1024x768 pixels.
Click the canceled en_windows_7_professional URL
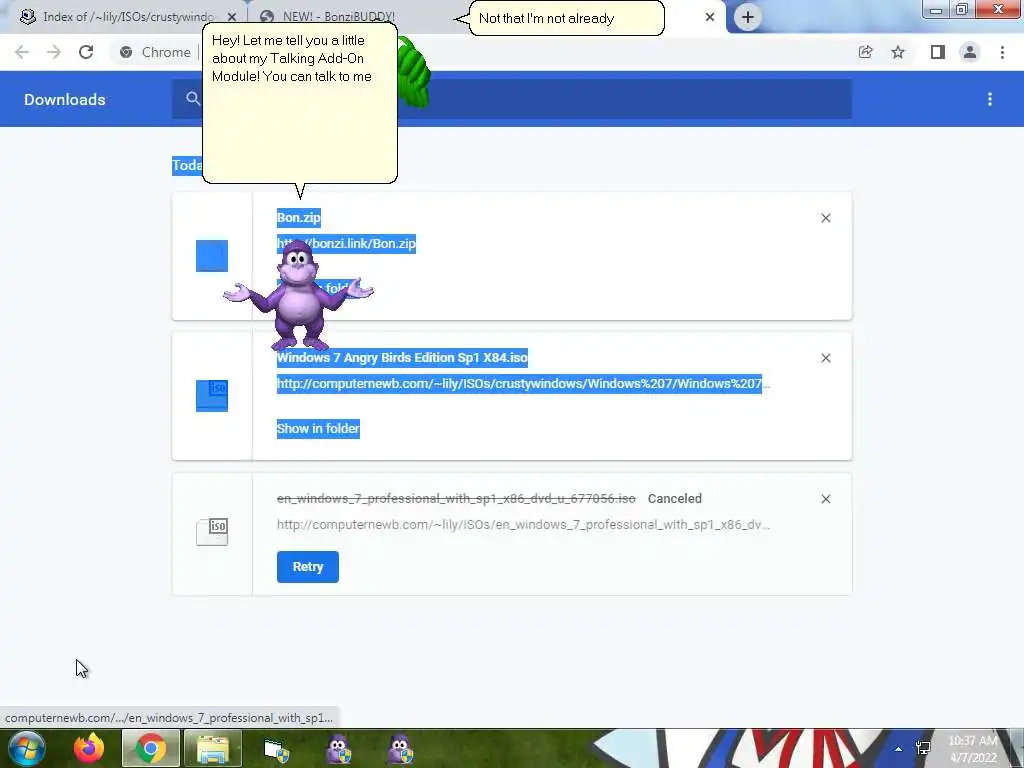(x=523, y=524)
